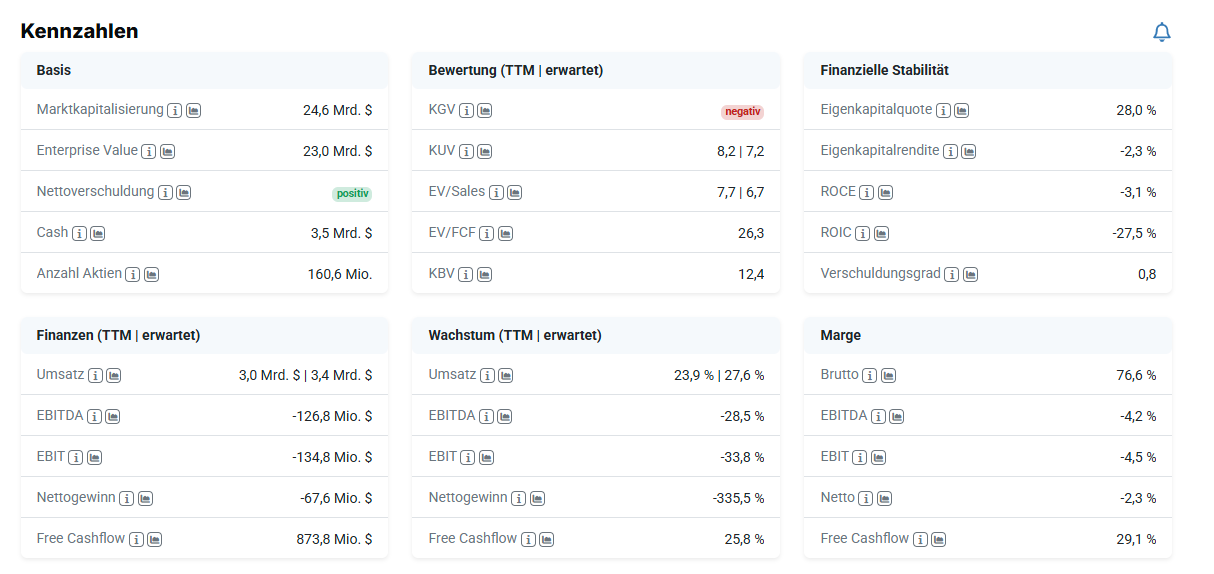Select the Anzahl Aktien row label
This screenshot has width=1214, height=574.
[x=79, y=273]
